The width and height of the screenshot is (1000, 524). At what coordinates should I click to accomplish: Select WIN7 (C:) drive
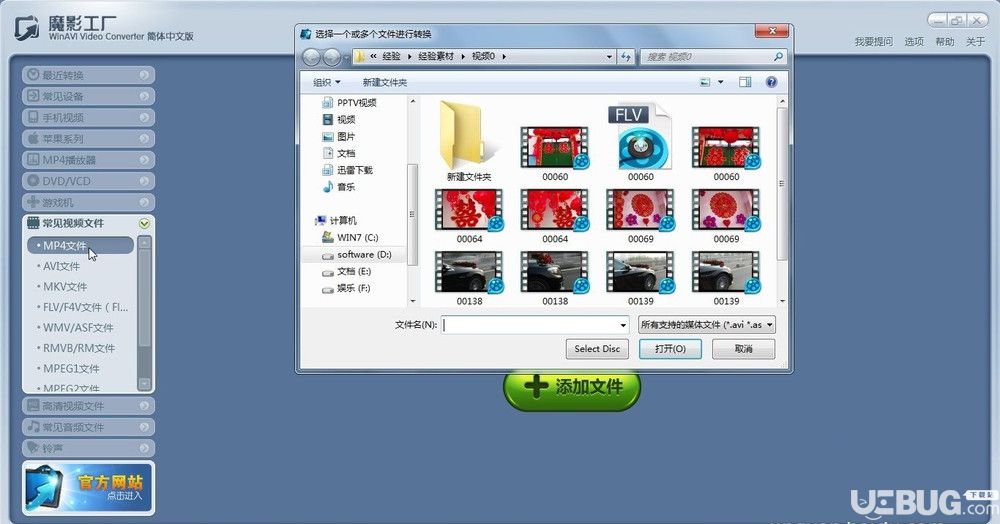point(350,237)
